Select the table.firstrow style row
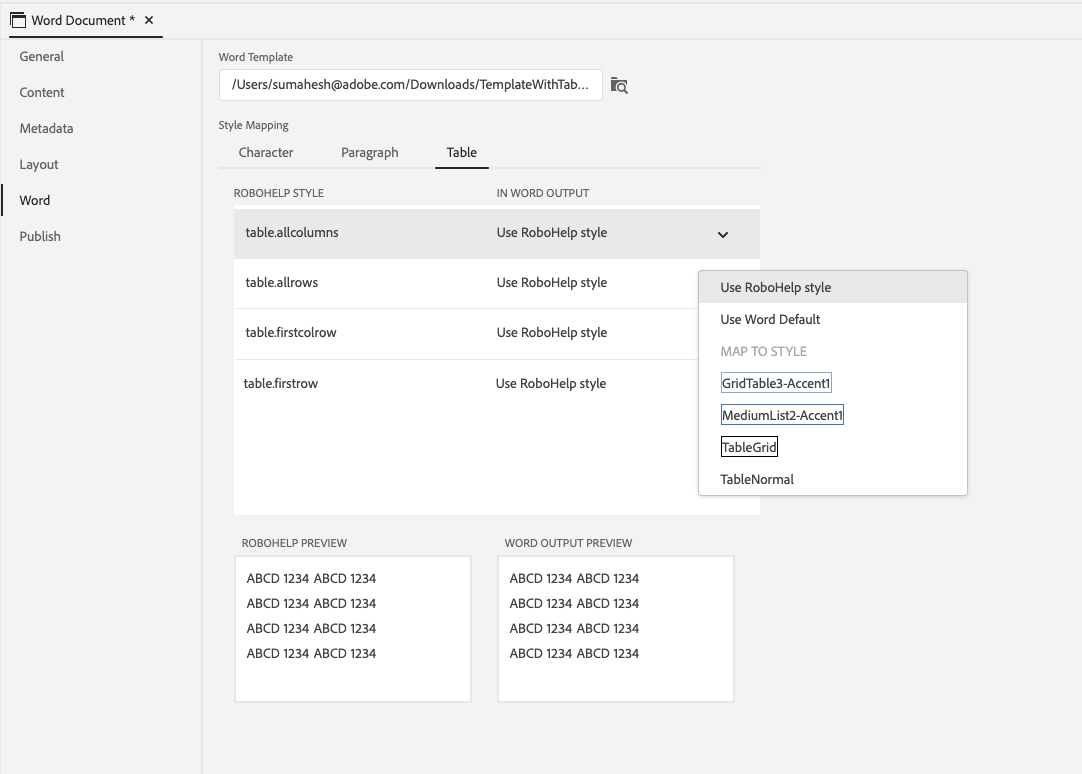This screenshot has width=1082, height=774. pos(281,384)
